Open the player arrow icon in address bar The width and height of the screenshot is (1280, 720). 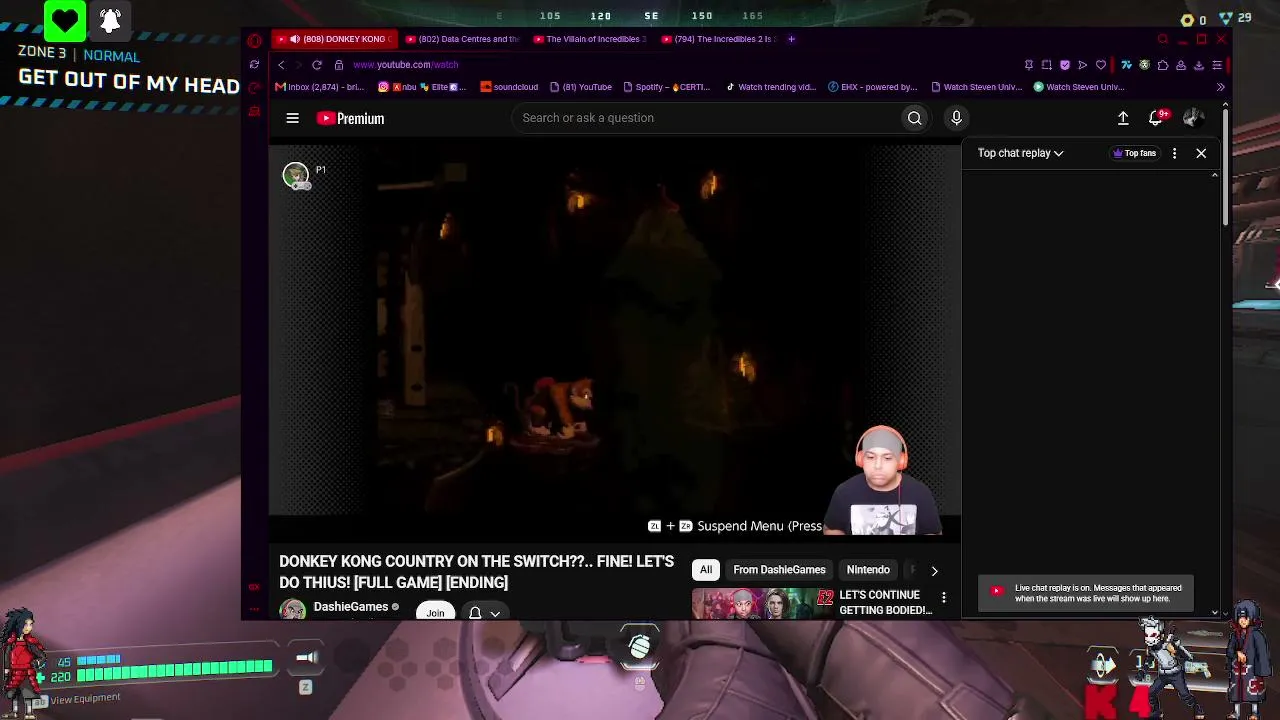coord(1082,65)
